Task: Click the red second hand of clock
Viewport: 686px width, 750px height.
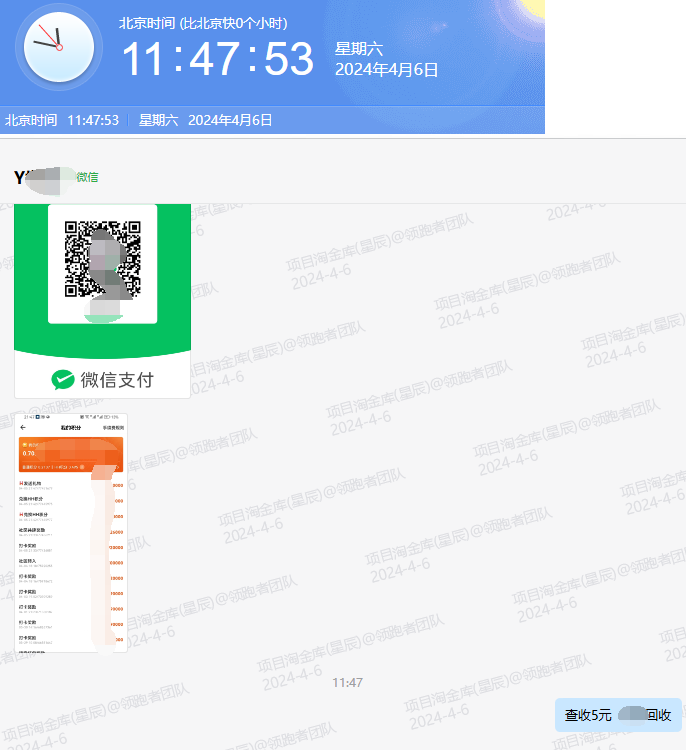Action: [x=50, y=38]
